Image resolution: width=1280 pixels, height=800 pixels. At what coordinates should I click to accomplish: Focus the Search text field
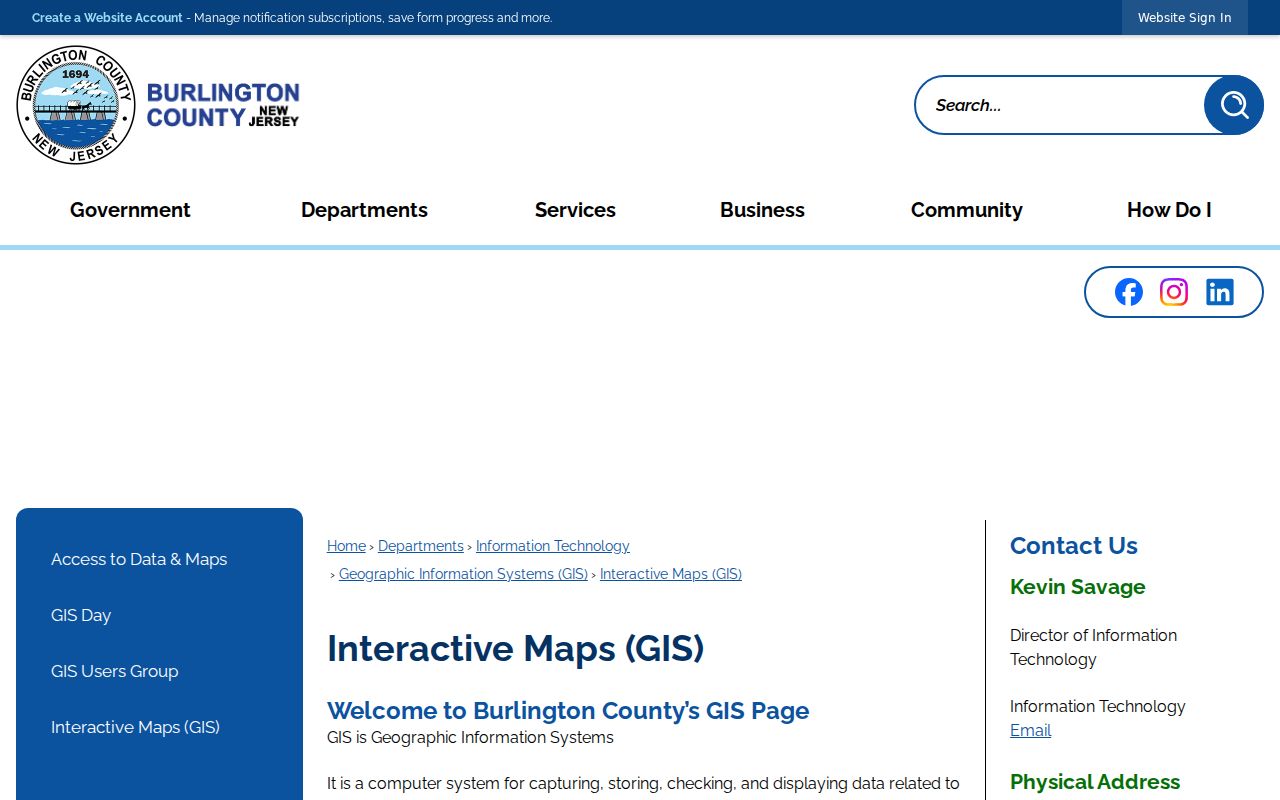1060,105
